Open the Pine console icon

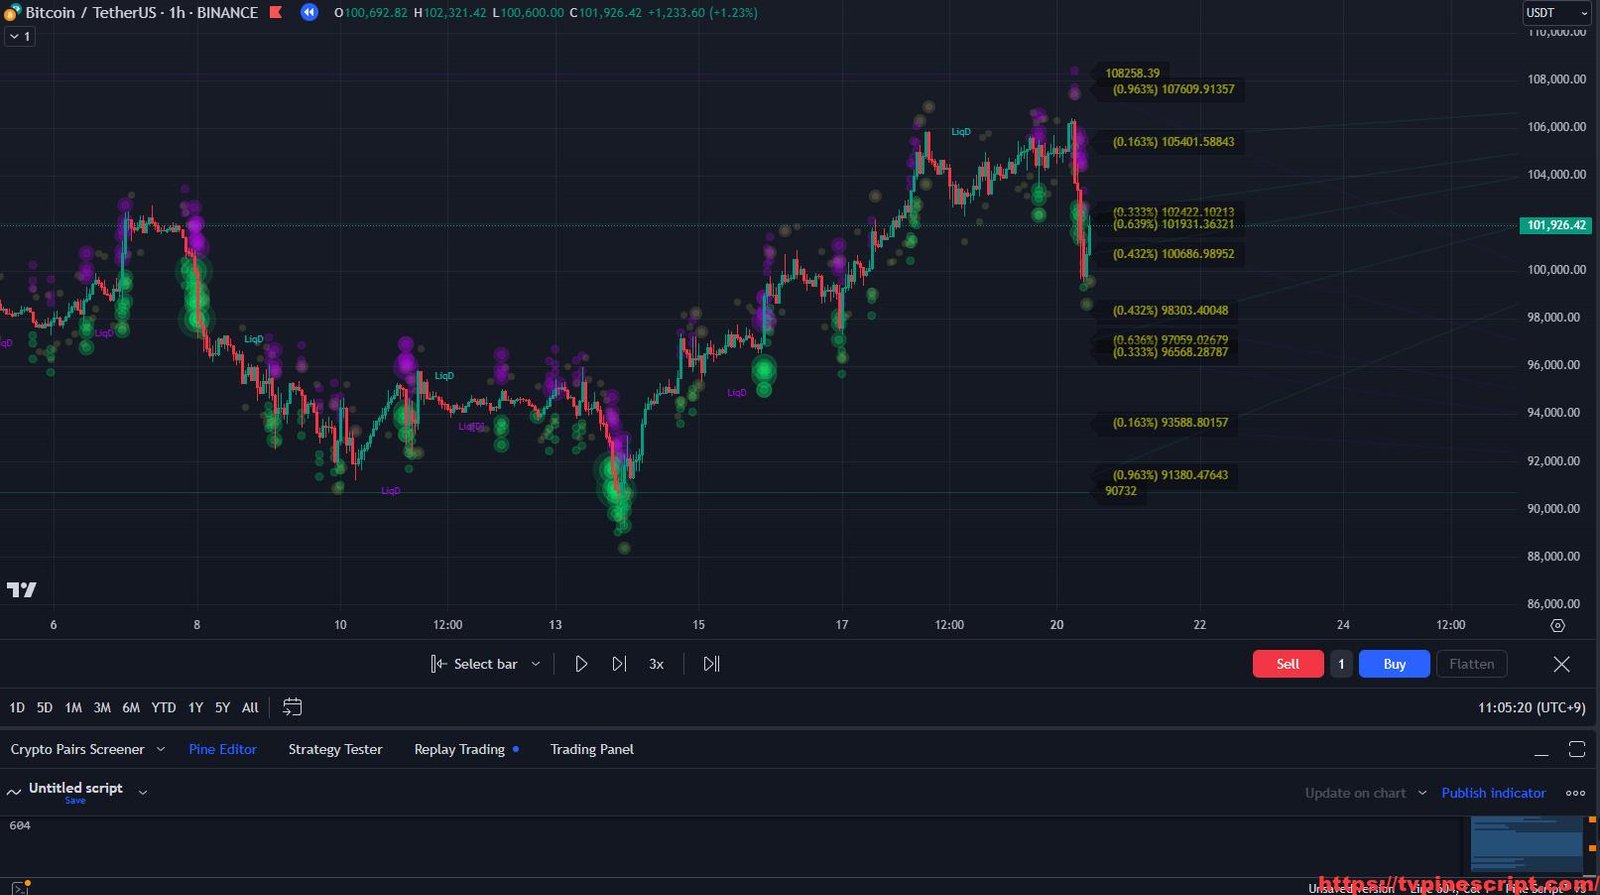coord(18,888)
